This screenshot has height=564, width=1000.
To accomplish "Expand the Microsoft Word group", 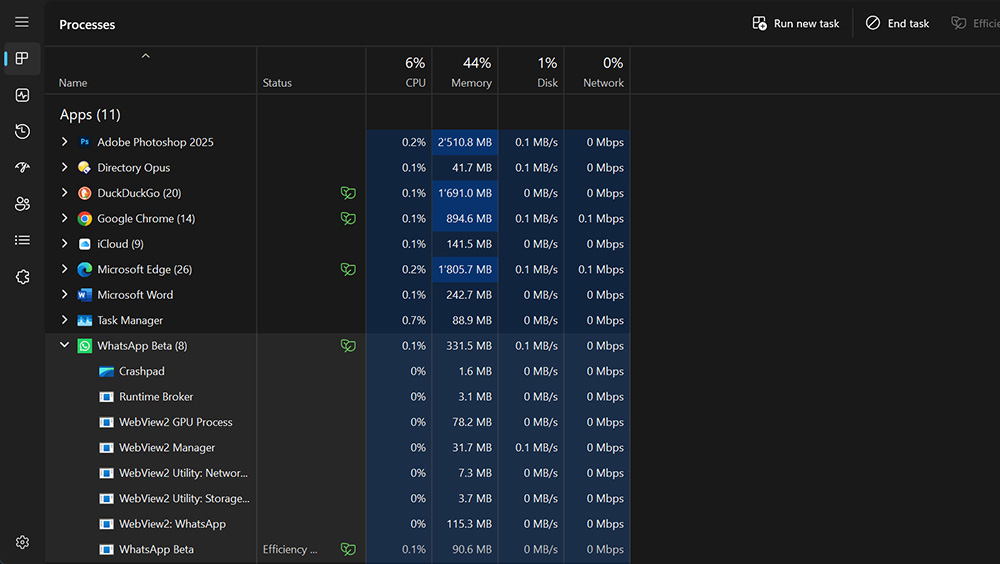I will 64,295.
